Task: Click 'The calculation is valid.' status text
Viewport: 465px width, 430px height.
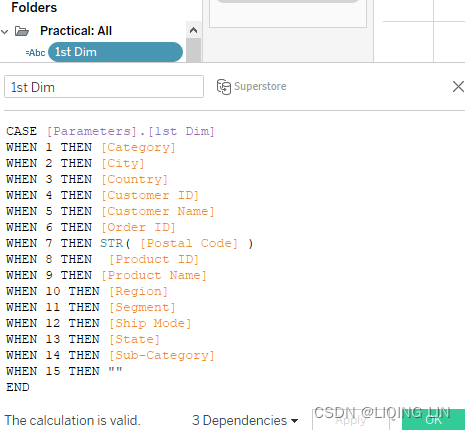Action: [x=72, y=421]
